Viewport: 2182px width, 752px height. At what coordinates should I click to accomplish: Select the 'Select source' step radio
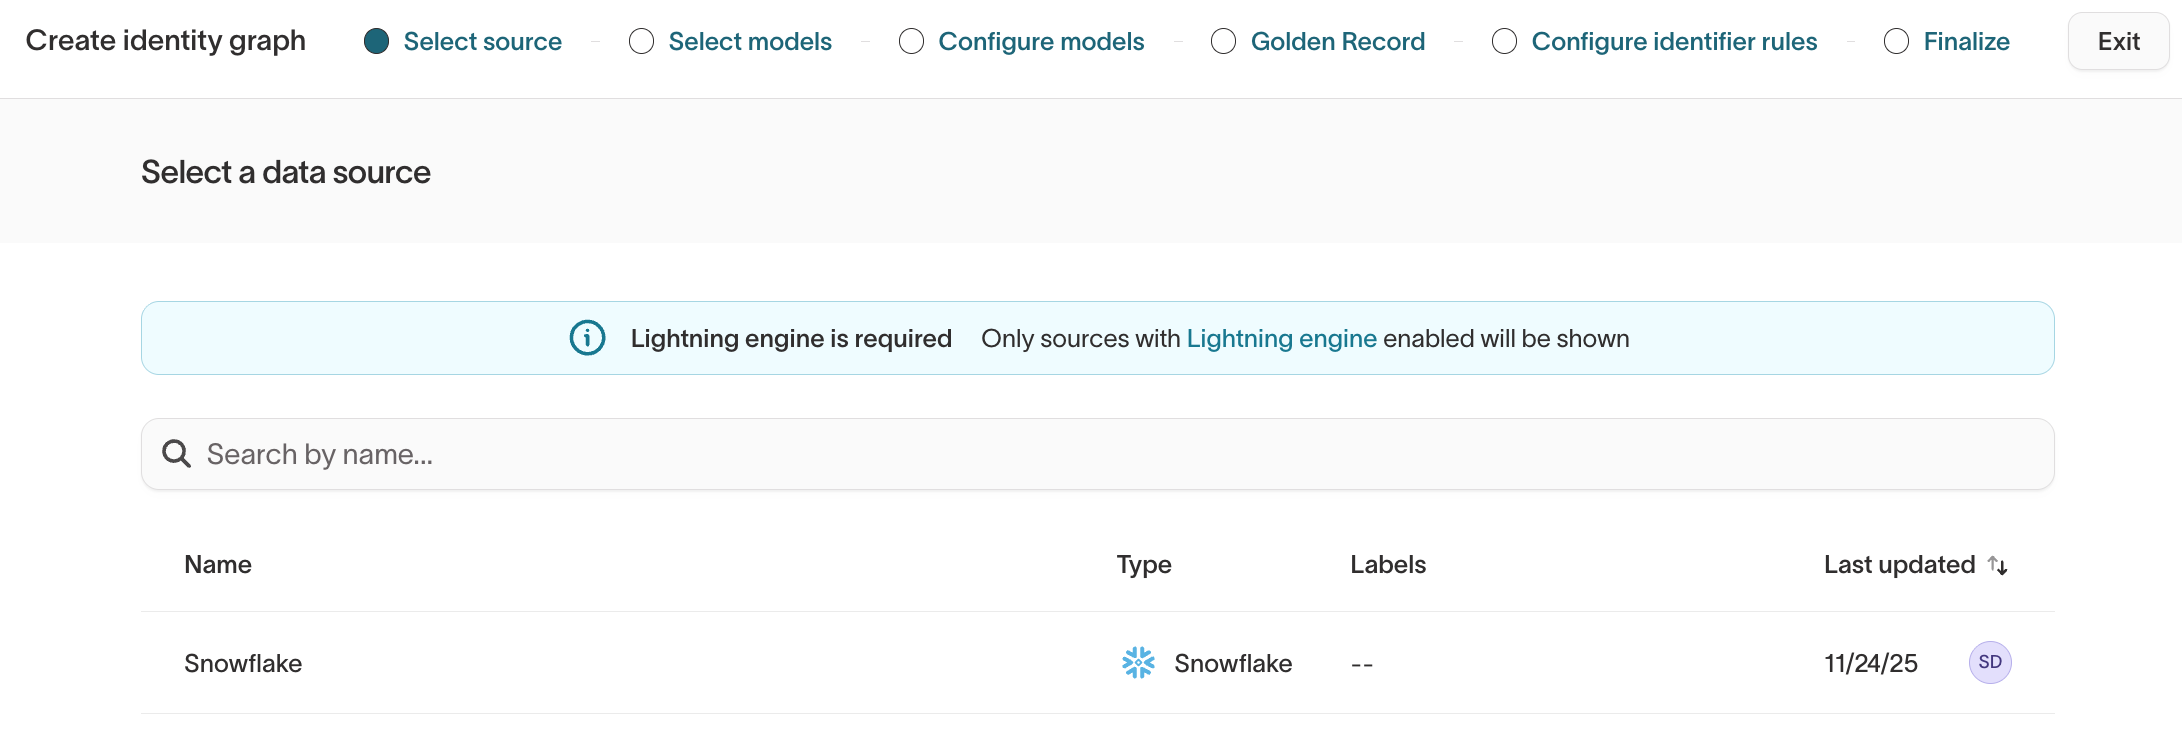pos(376,41)
